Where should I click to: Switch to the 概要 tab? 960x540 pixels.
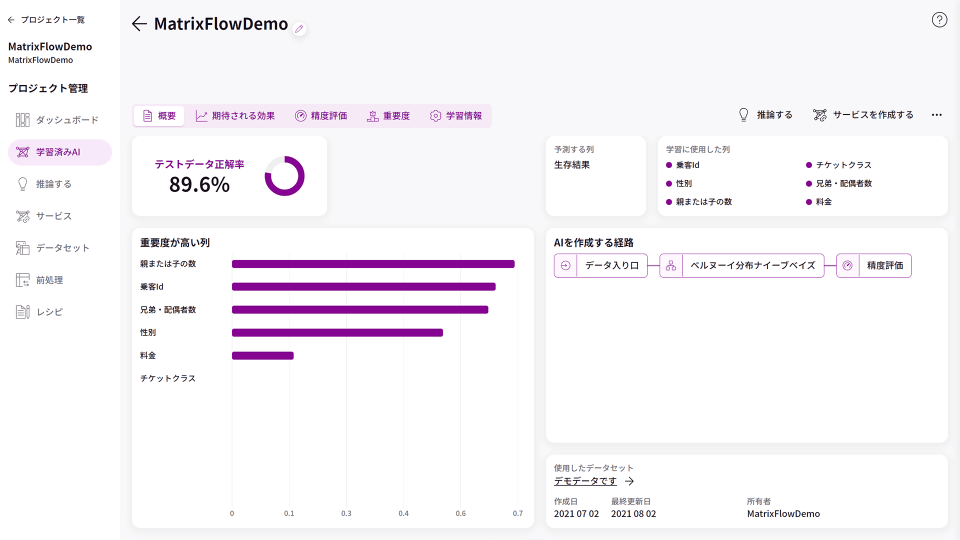click(x=159, y=116)
